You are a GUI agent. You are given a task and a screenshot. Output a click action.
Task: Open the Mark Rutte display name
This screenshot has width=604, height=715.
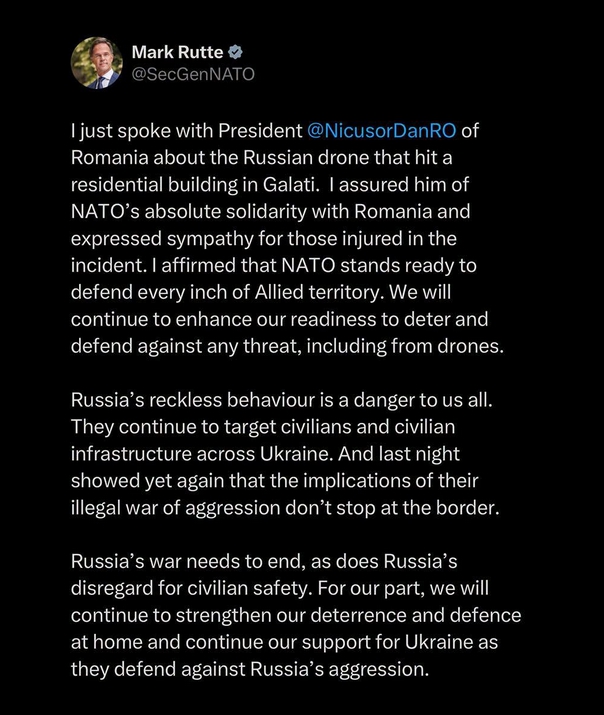pos(177,52)
